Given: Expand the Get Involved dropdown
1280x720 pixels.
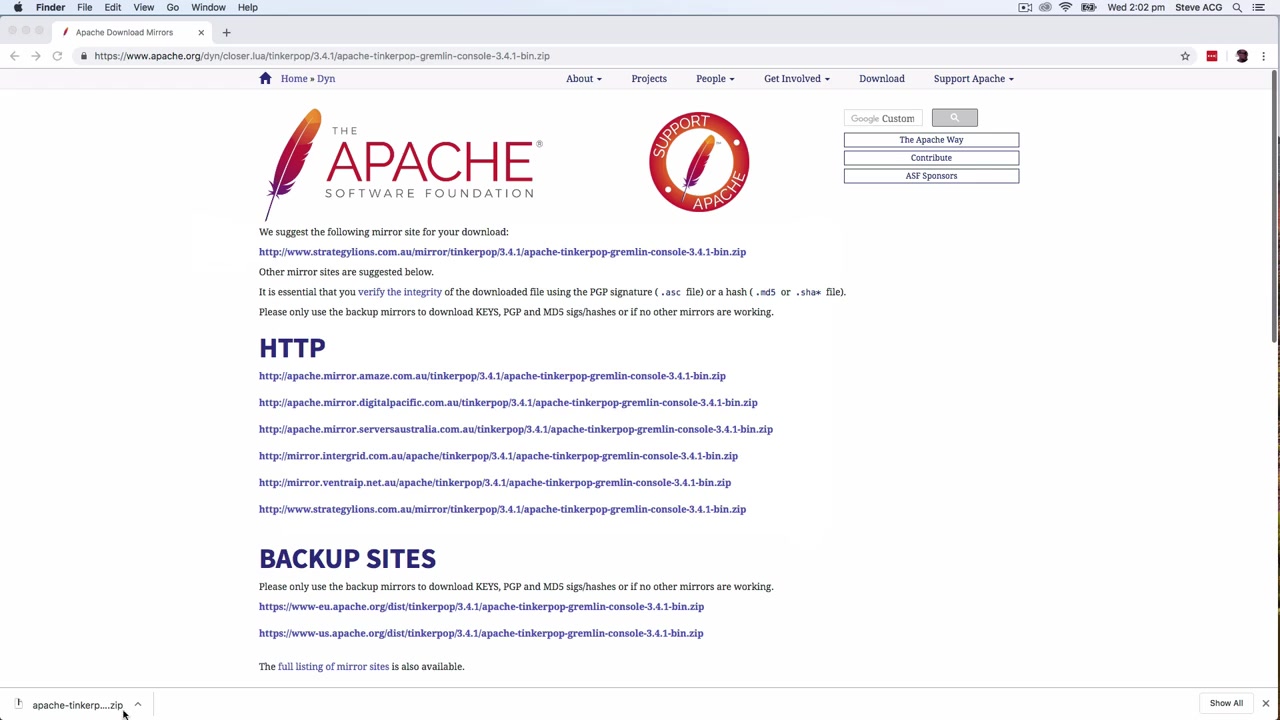Looking at the screenshot, I should point(797,78).
